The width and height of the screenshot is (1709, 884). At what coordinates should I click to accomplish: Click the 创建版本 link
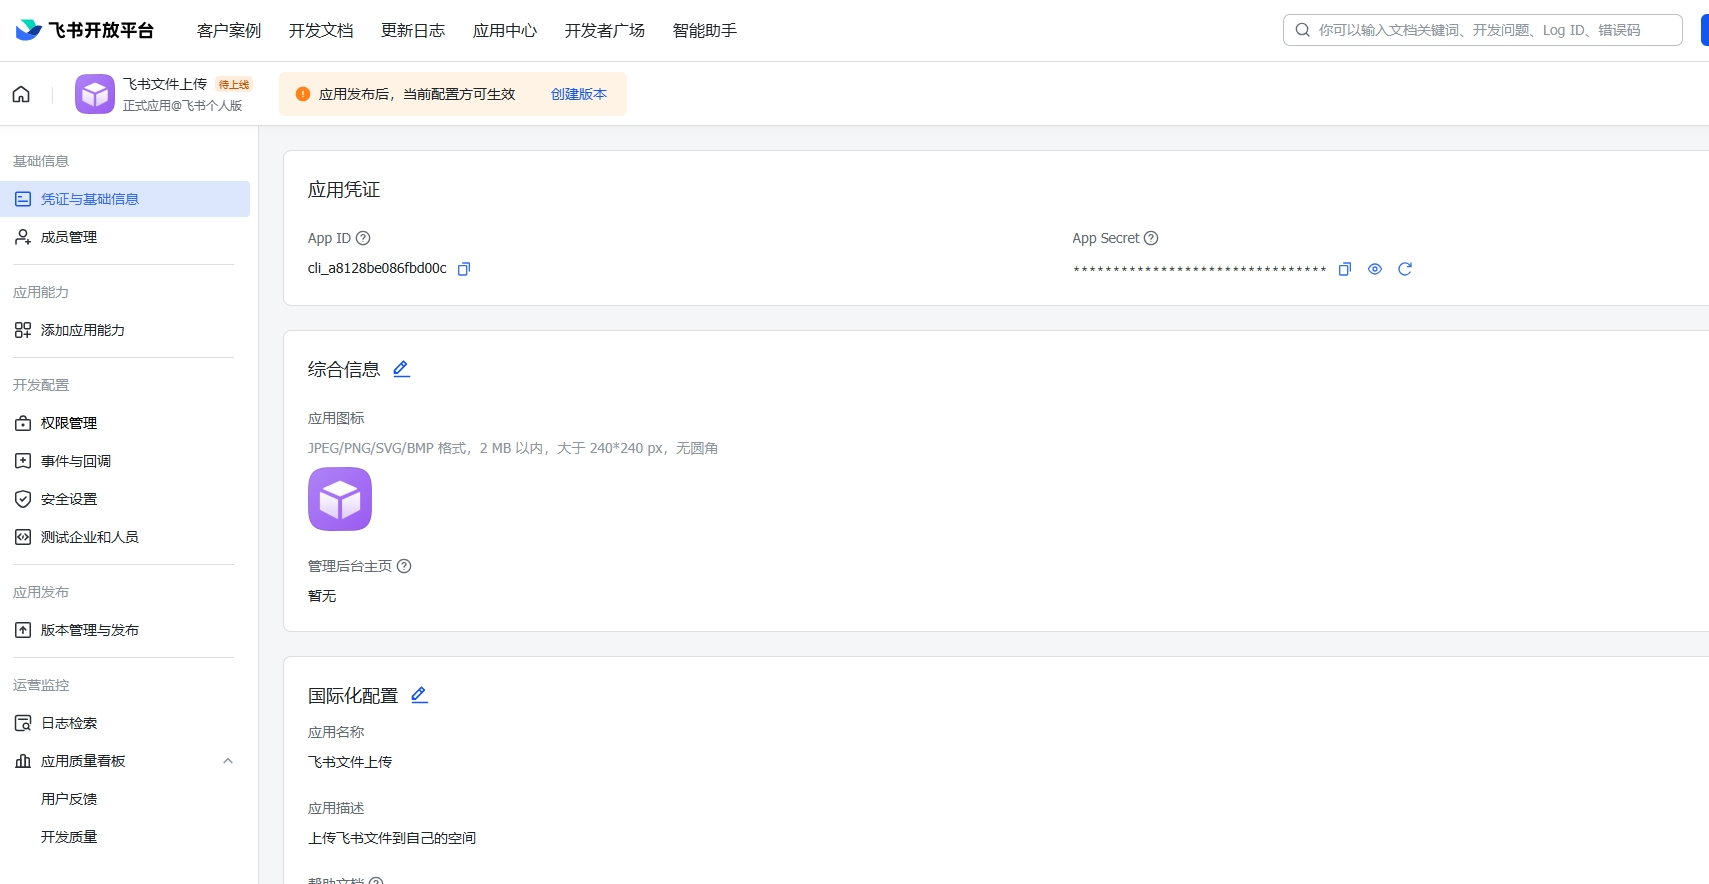click(x=579, y=94)
